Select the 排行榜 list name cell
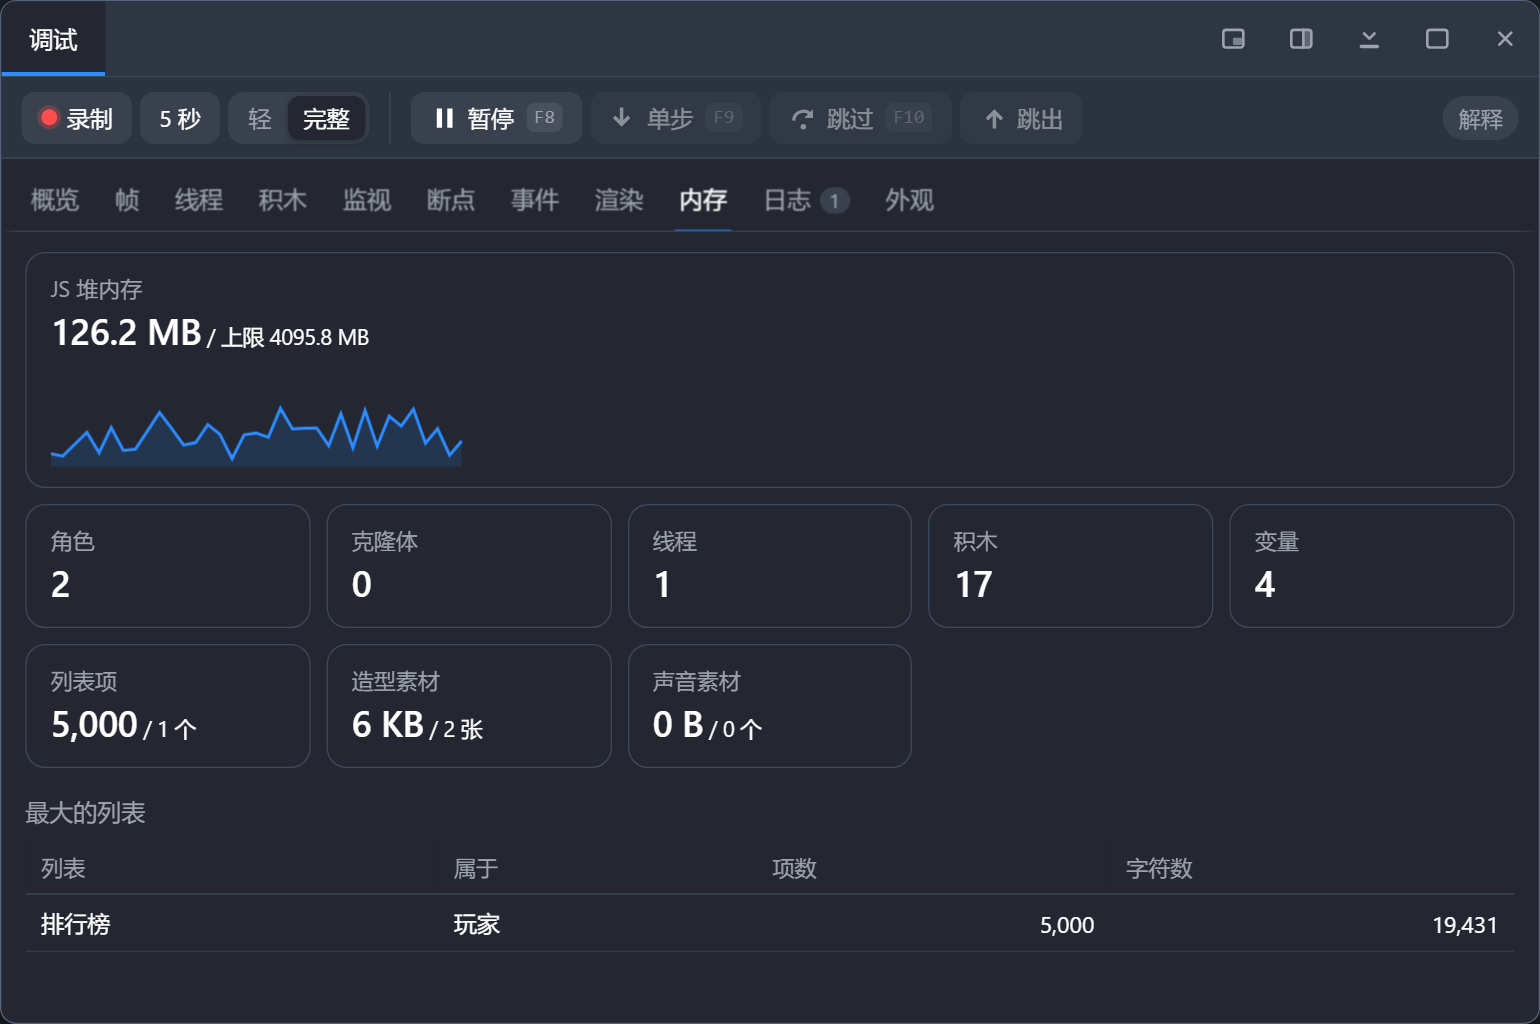Image resolution: width=1540 pixels, height=1024 pixels. tap(76, 924)
